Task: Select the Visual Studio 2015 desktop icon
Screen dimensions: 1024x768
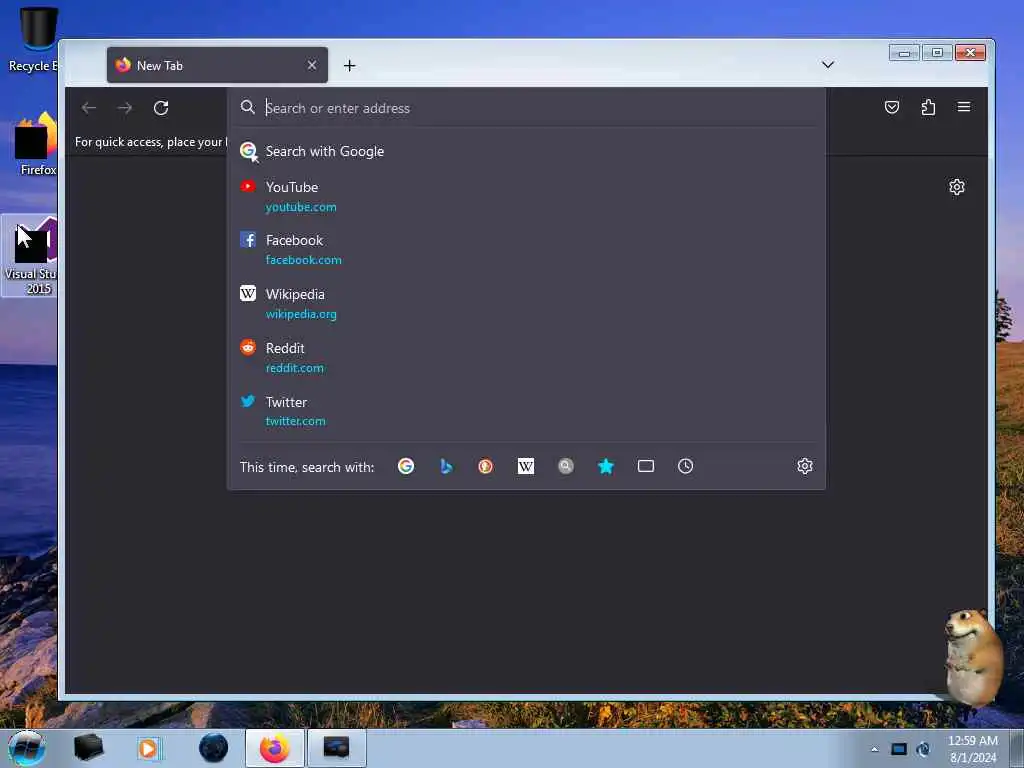Action: point(31,255)
